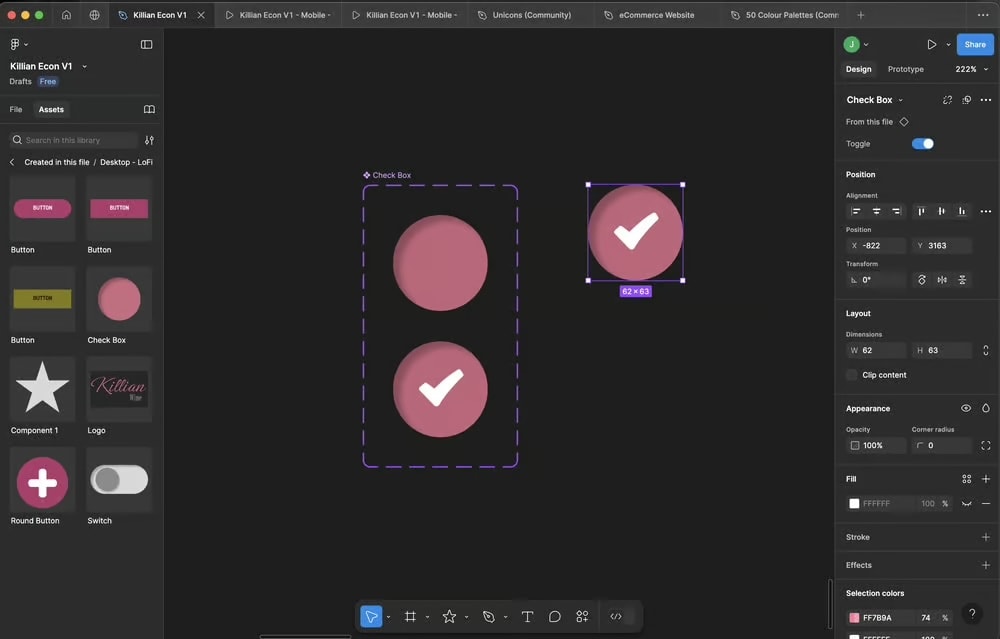The width and height of the screenshot is (1000, 639).
Task: Toggle fill visibility for FFFFFF
Action: [x=967, y=503]
